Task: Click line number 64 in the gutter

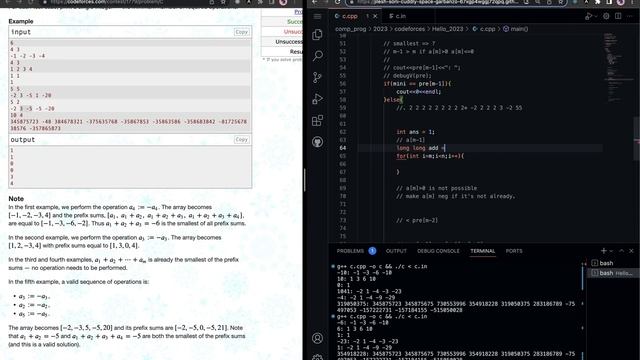Action: [342, 148]
